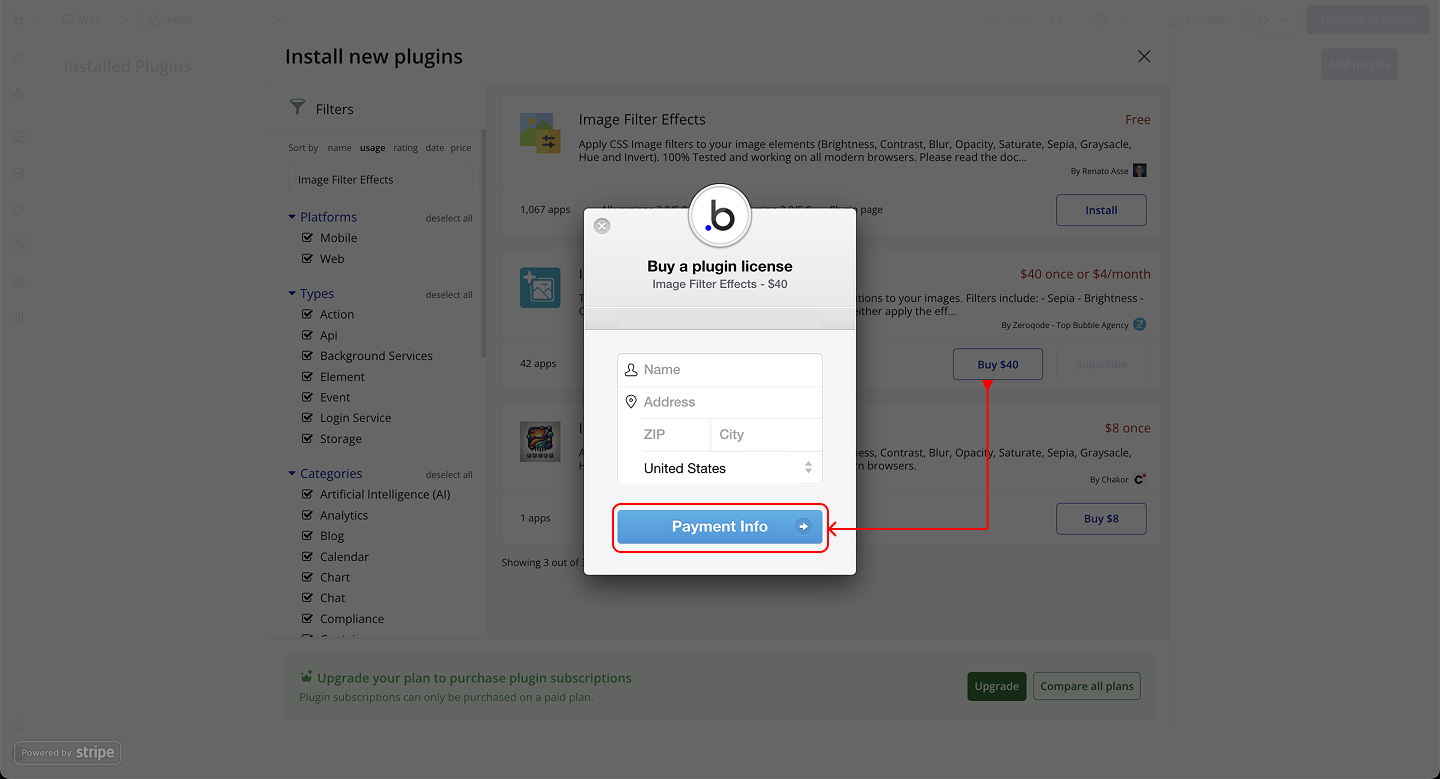This screenshot has height=779, width=1440.
Task: Open the free Image Filter Effects plugin icon
Action: pos(540,133)
